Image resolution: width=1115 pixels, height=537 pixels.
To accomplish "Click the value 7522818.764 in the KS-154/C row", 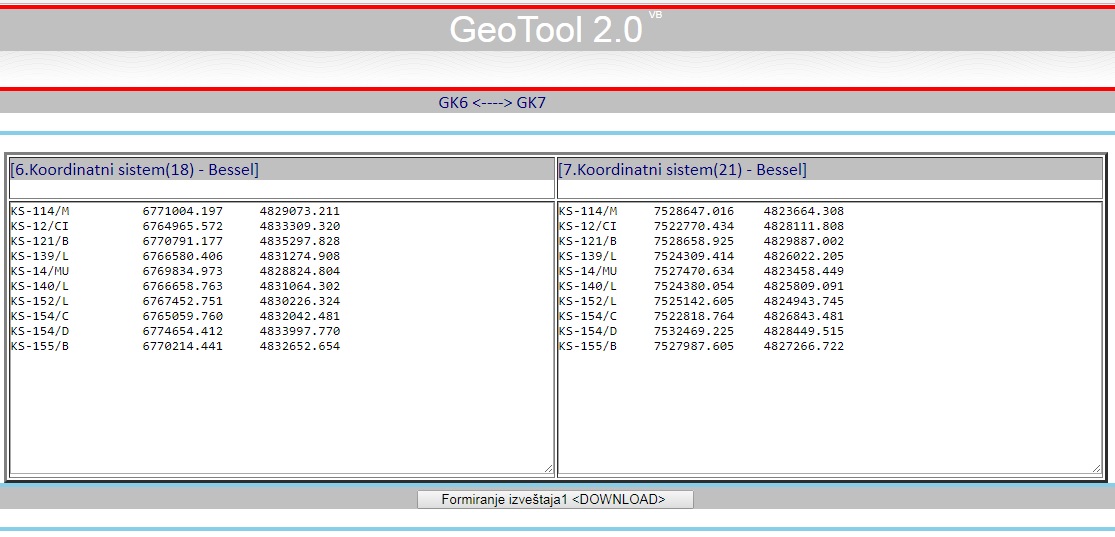I will click(x=694, y=316).
